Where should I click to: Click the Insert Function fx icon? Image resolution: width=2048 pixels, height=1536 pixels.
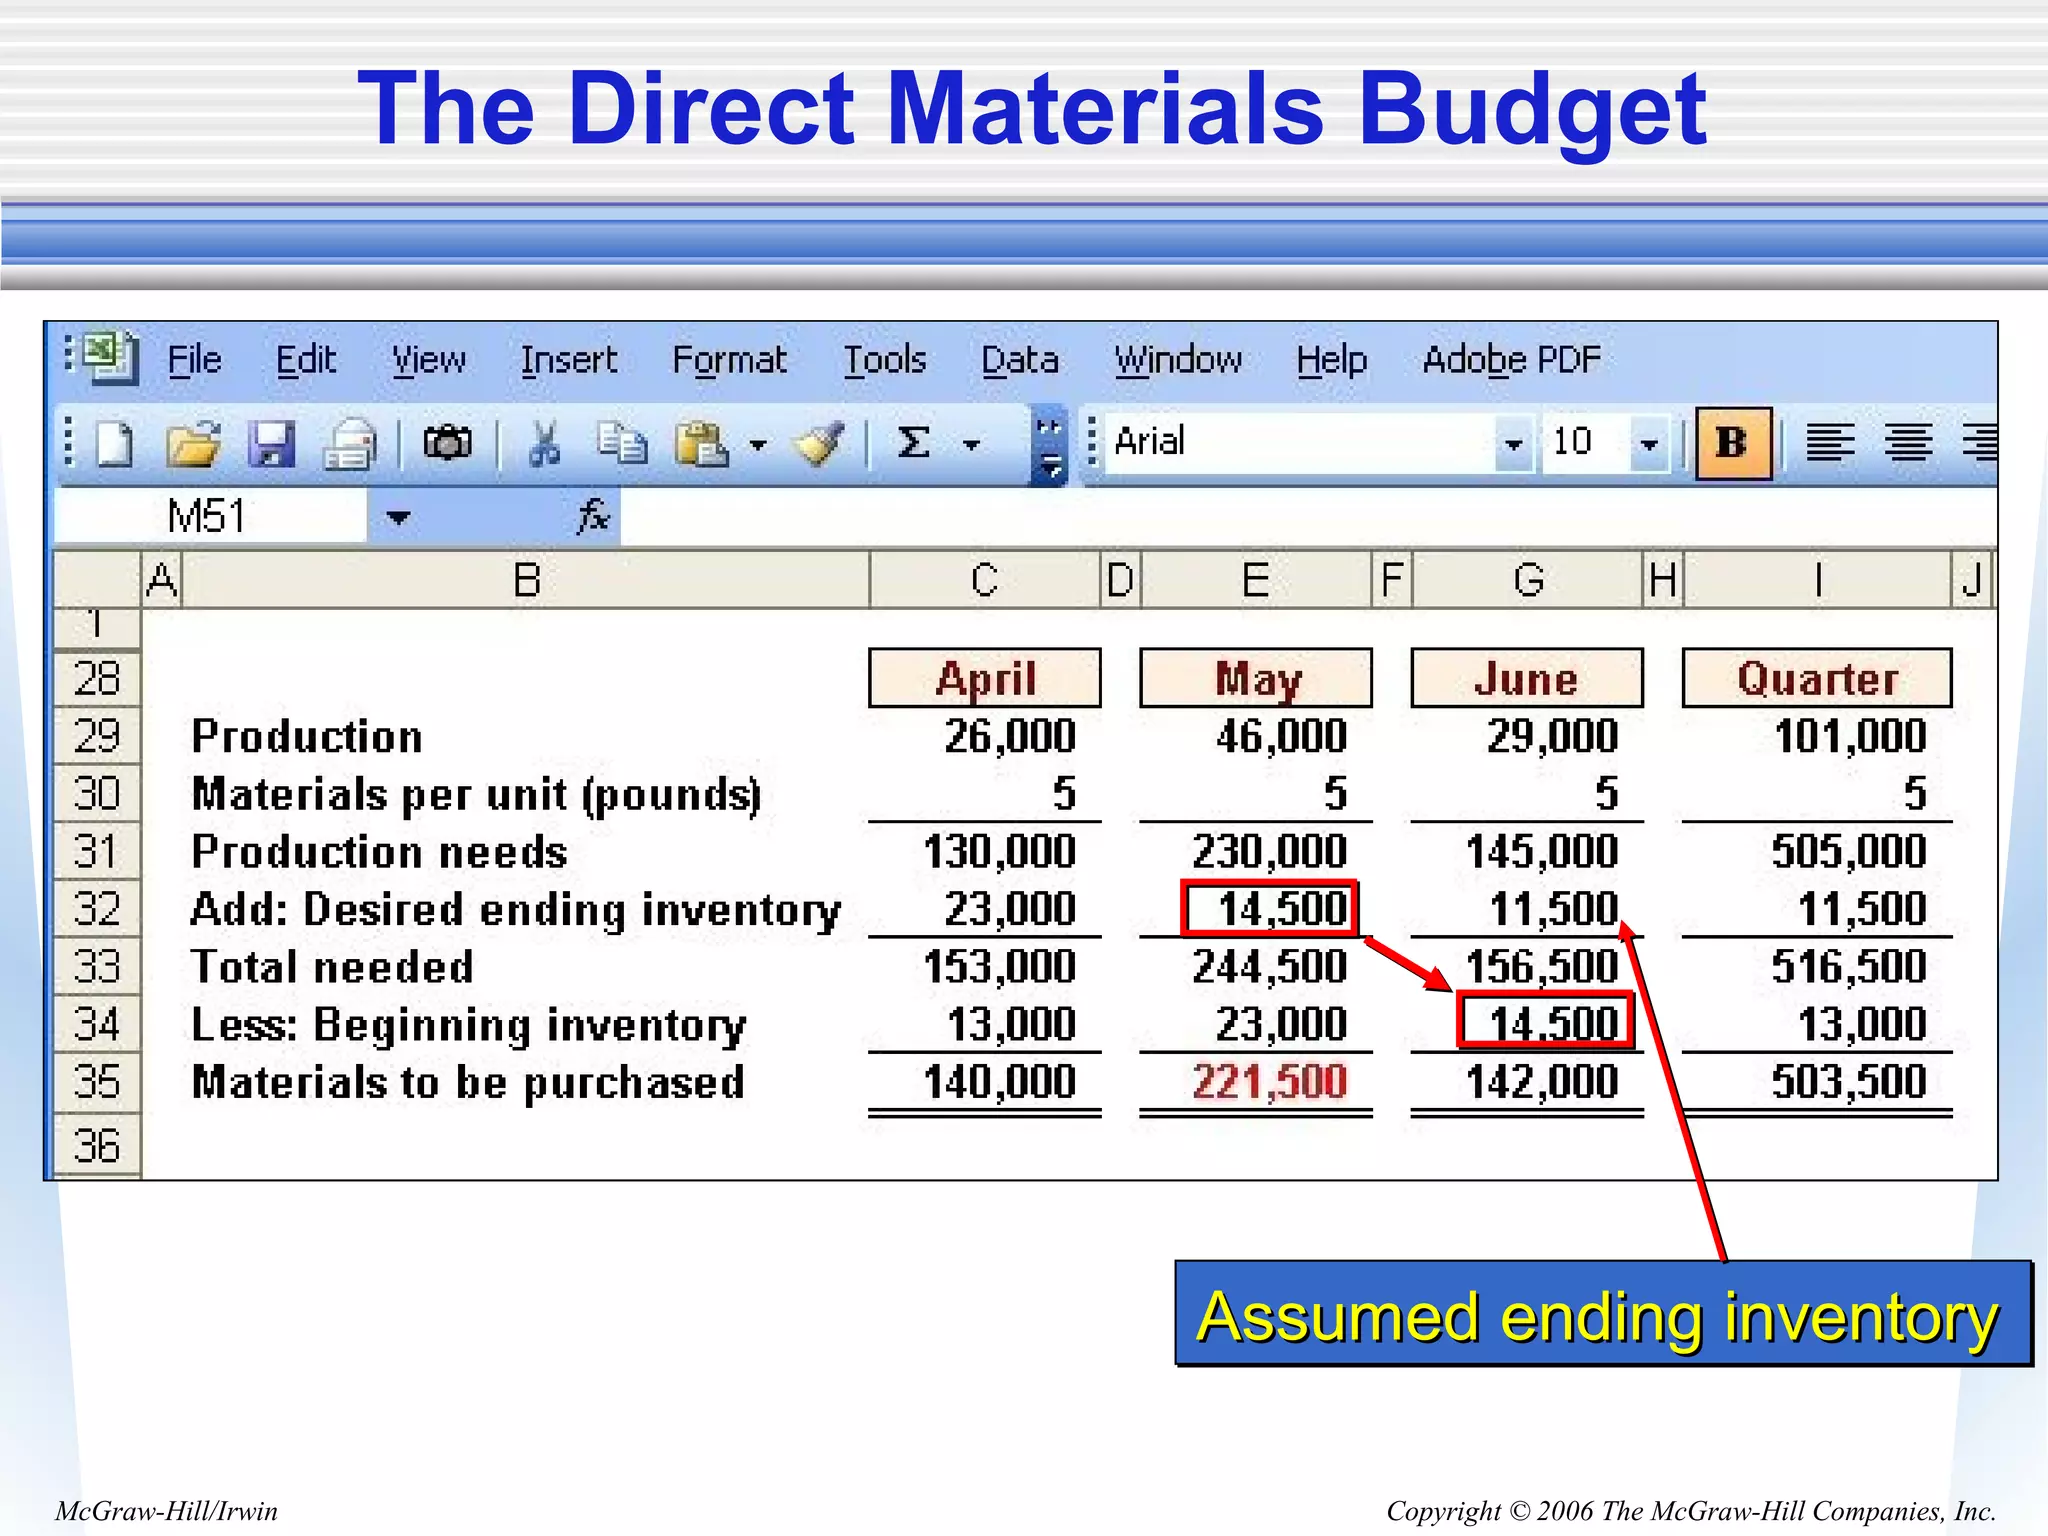point(593,516)
